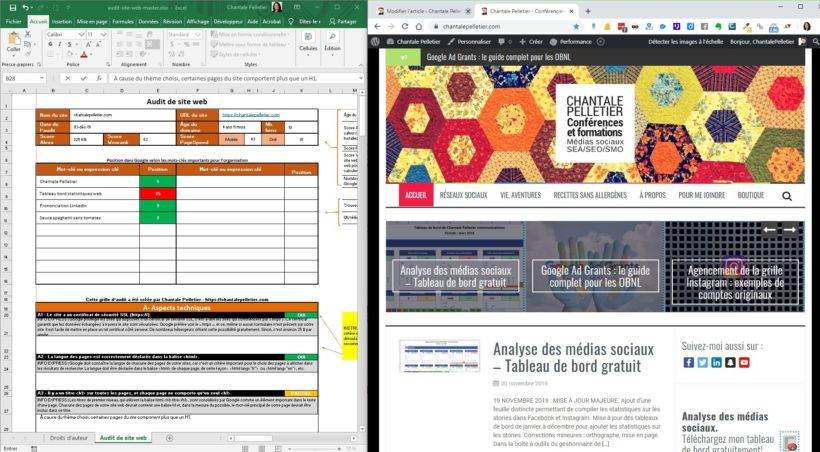Click Créer in WordPress admin bar
The image size is (820, 452).
pyautogui.click(x=531, y=41)
